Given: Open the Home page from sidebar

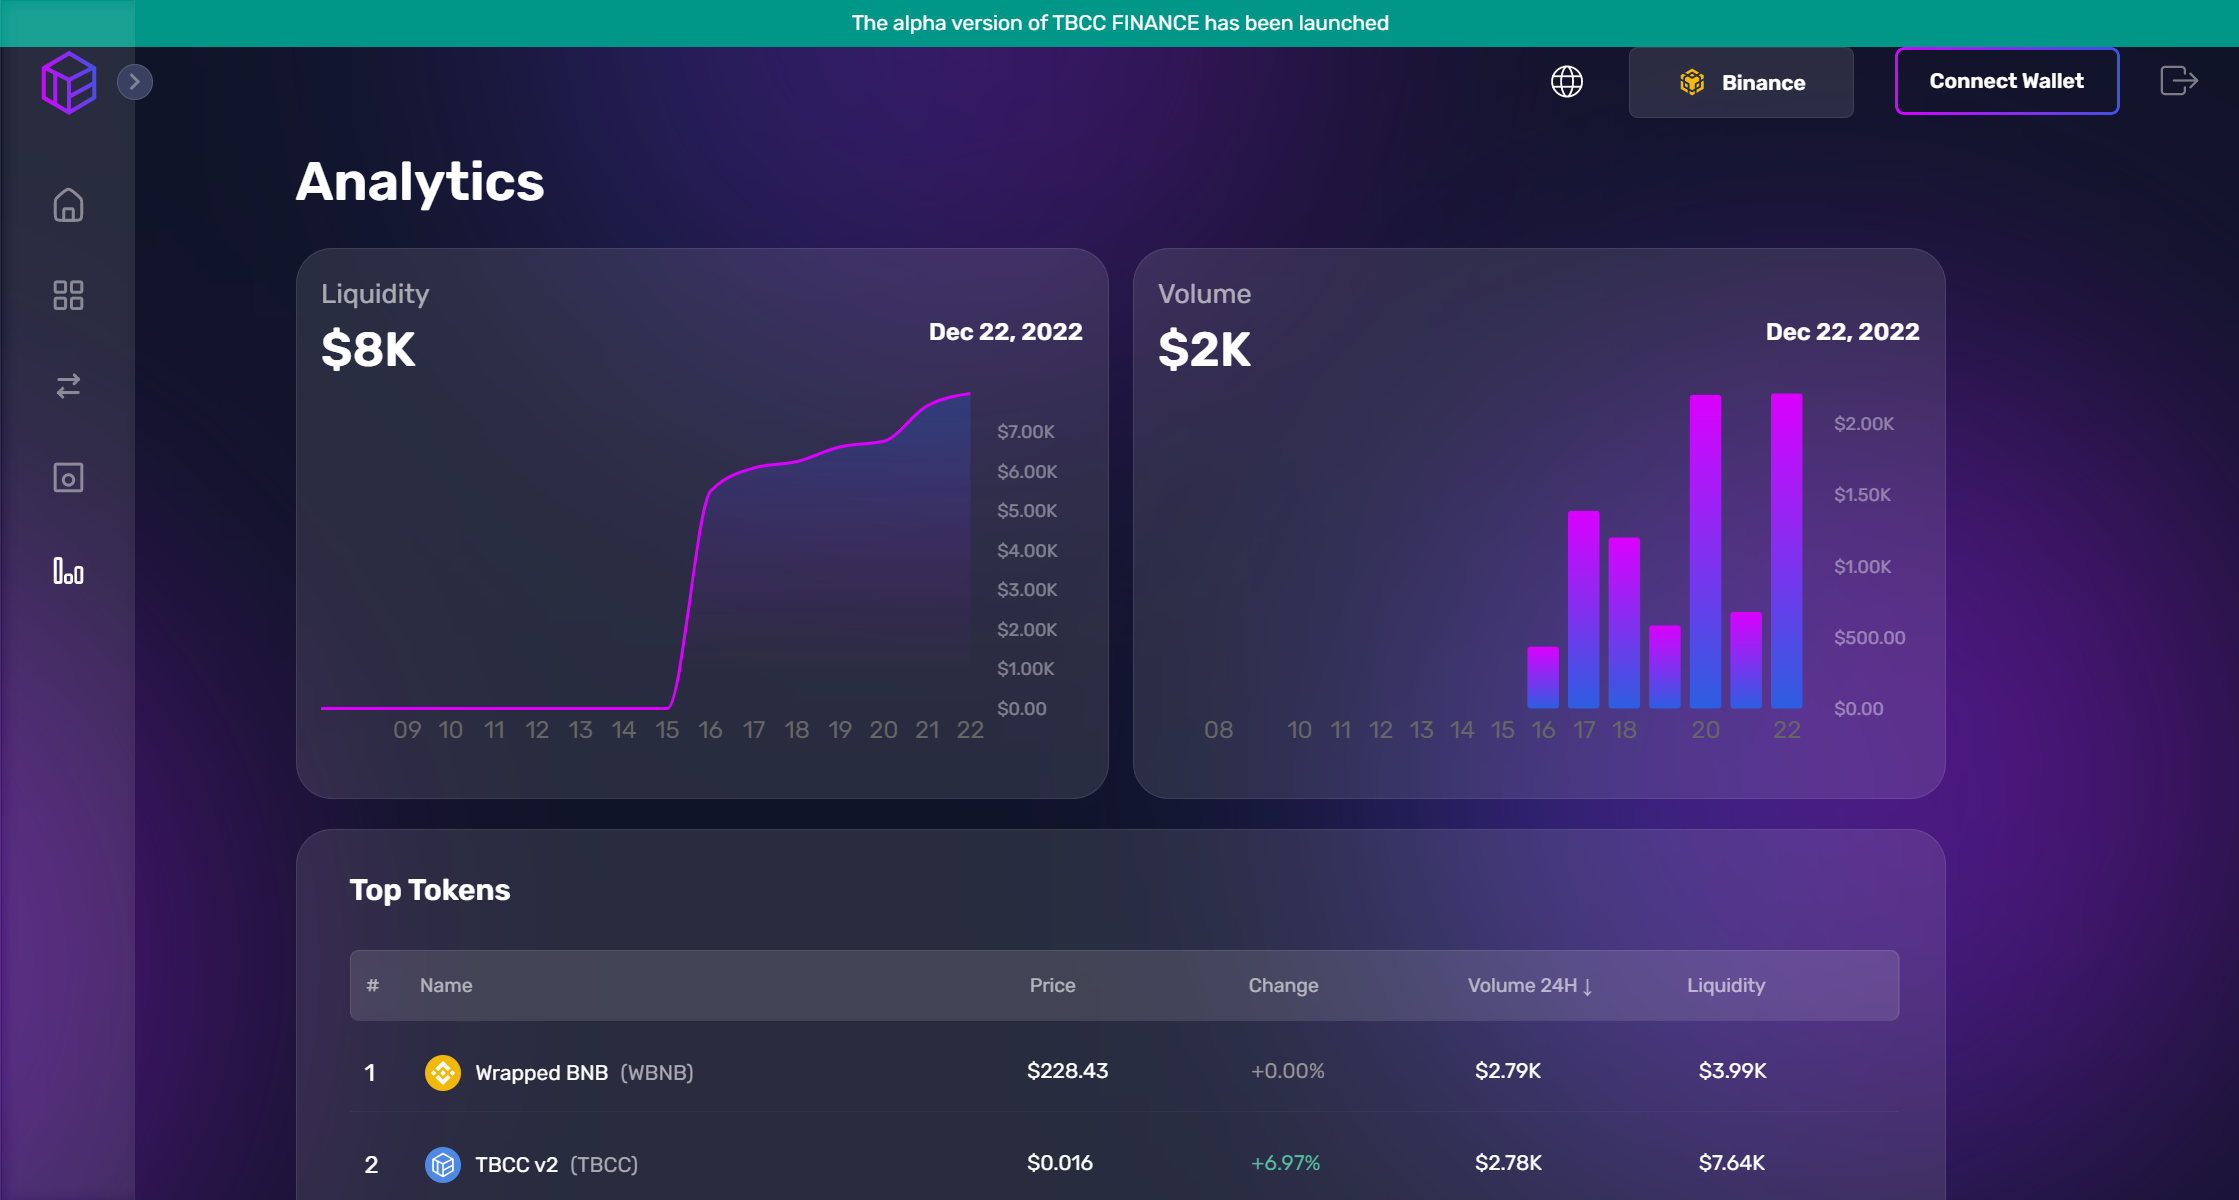Looking at the screenshot, I should coord(68,205).
